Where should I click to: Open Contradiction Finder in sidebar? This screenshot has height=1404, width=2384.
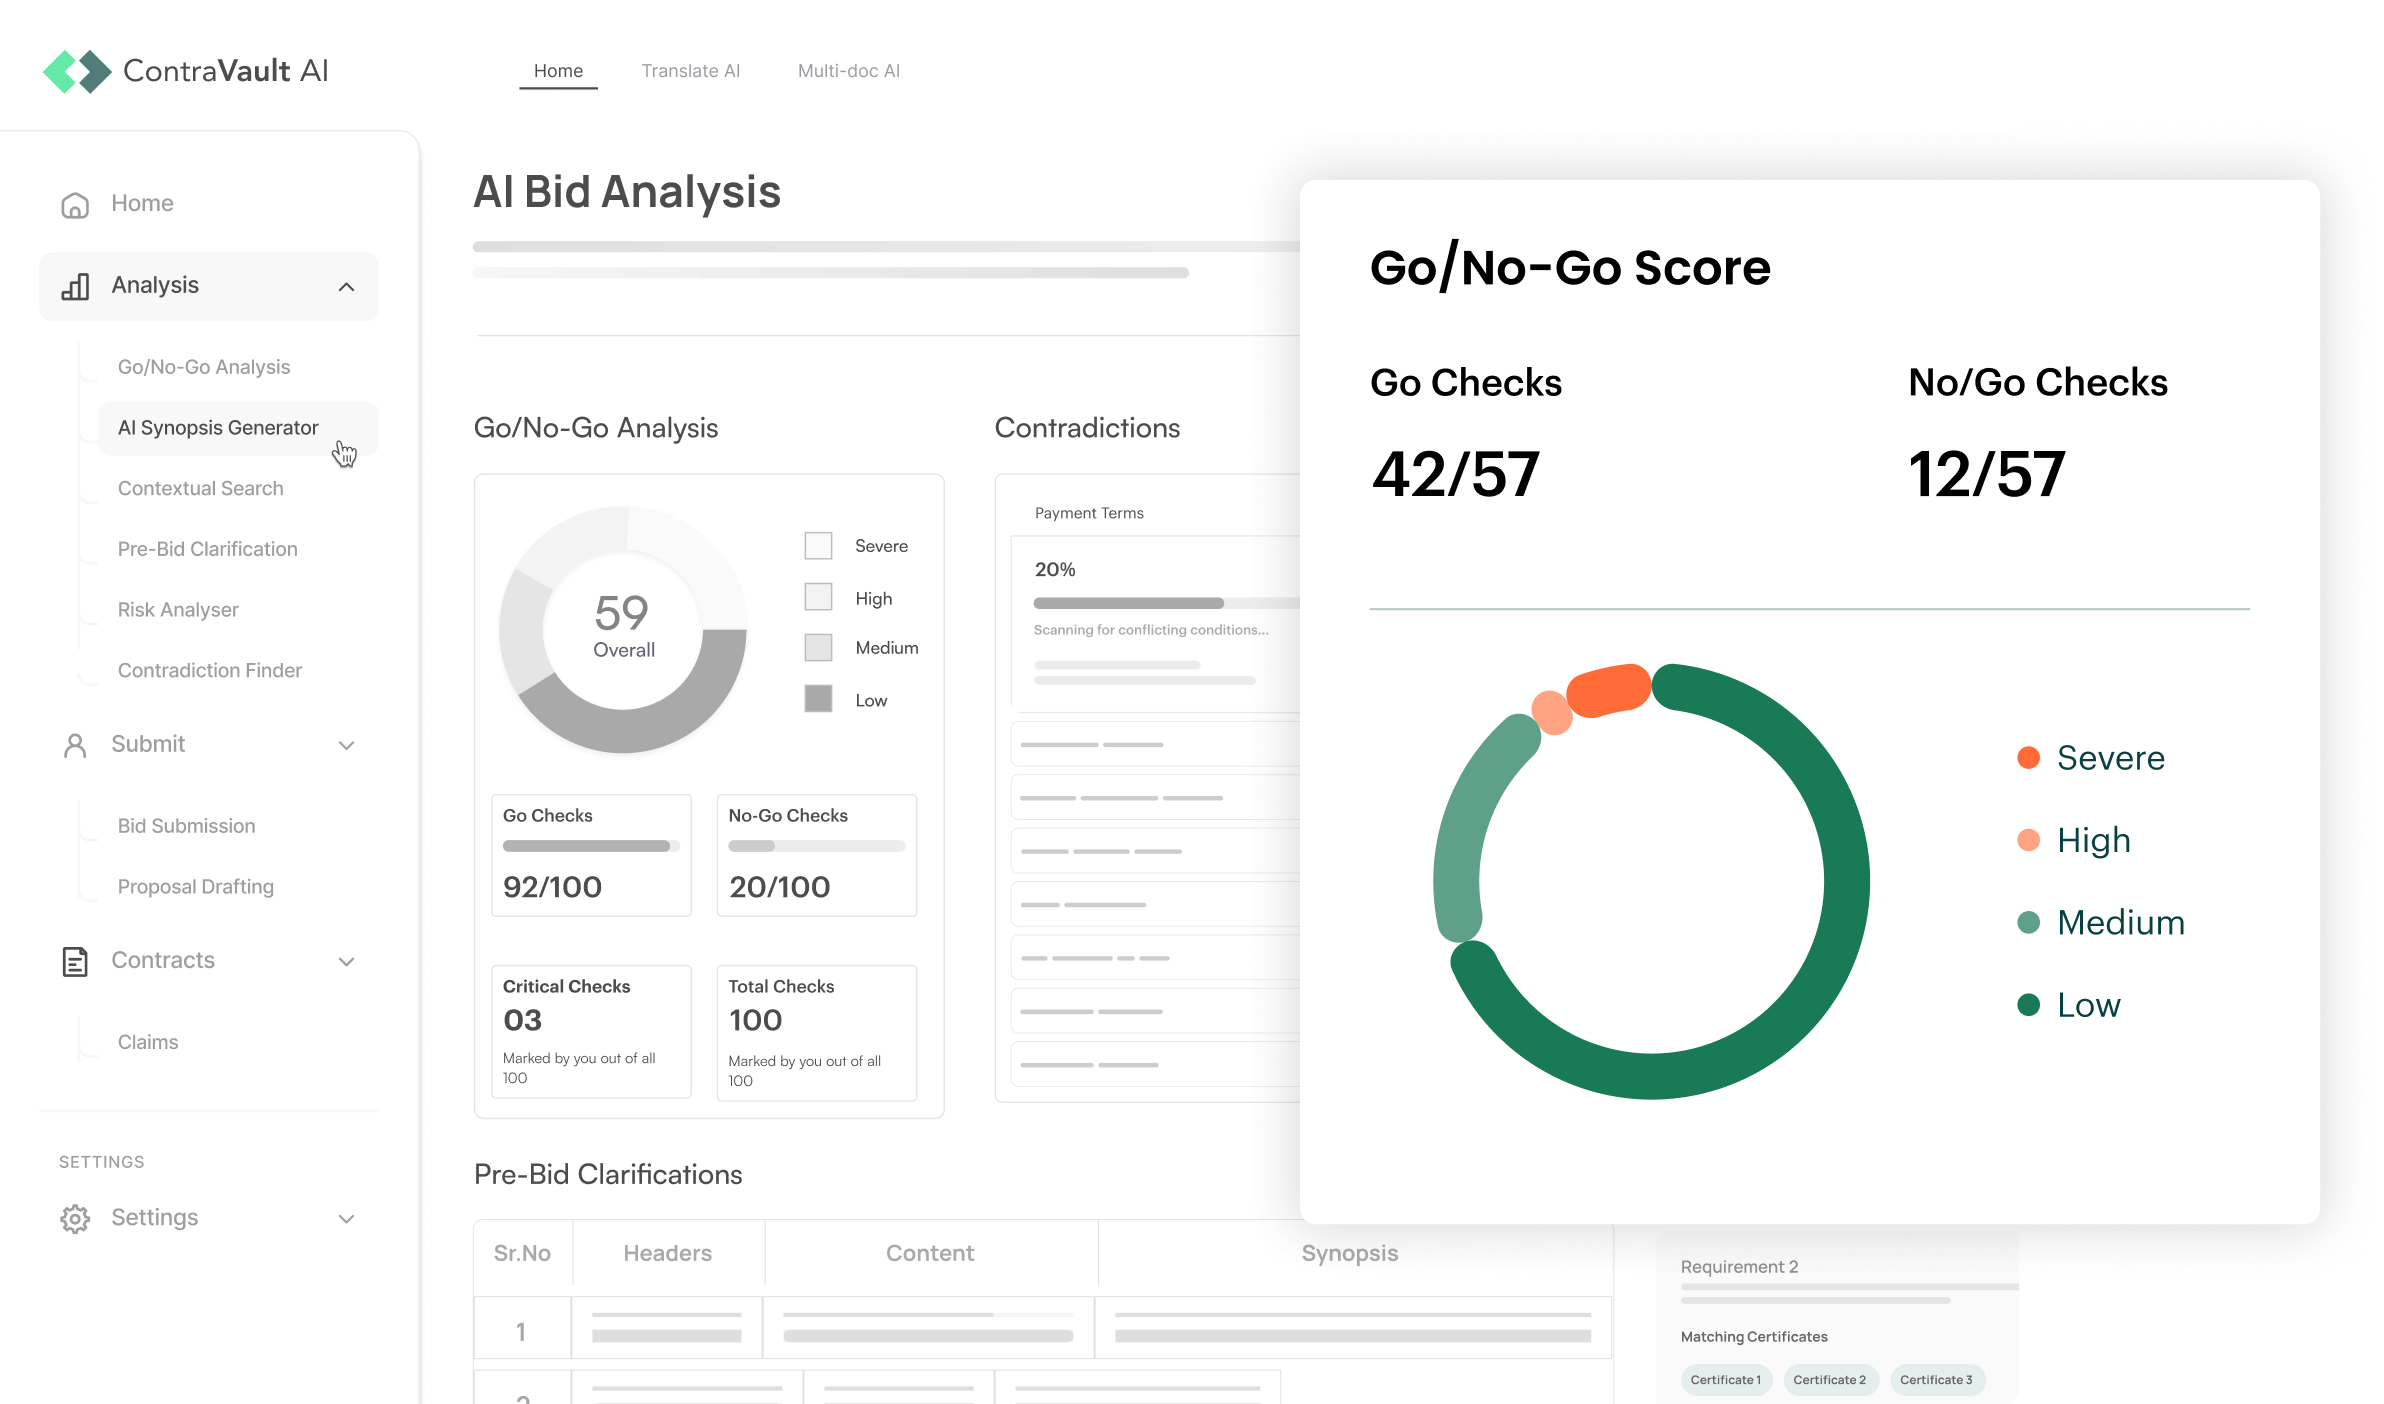(209, 671)
